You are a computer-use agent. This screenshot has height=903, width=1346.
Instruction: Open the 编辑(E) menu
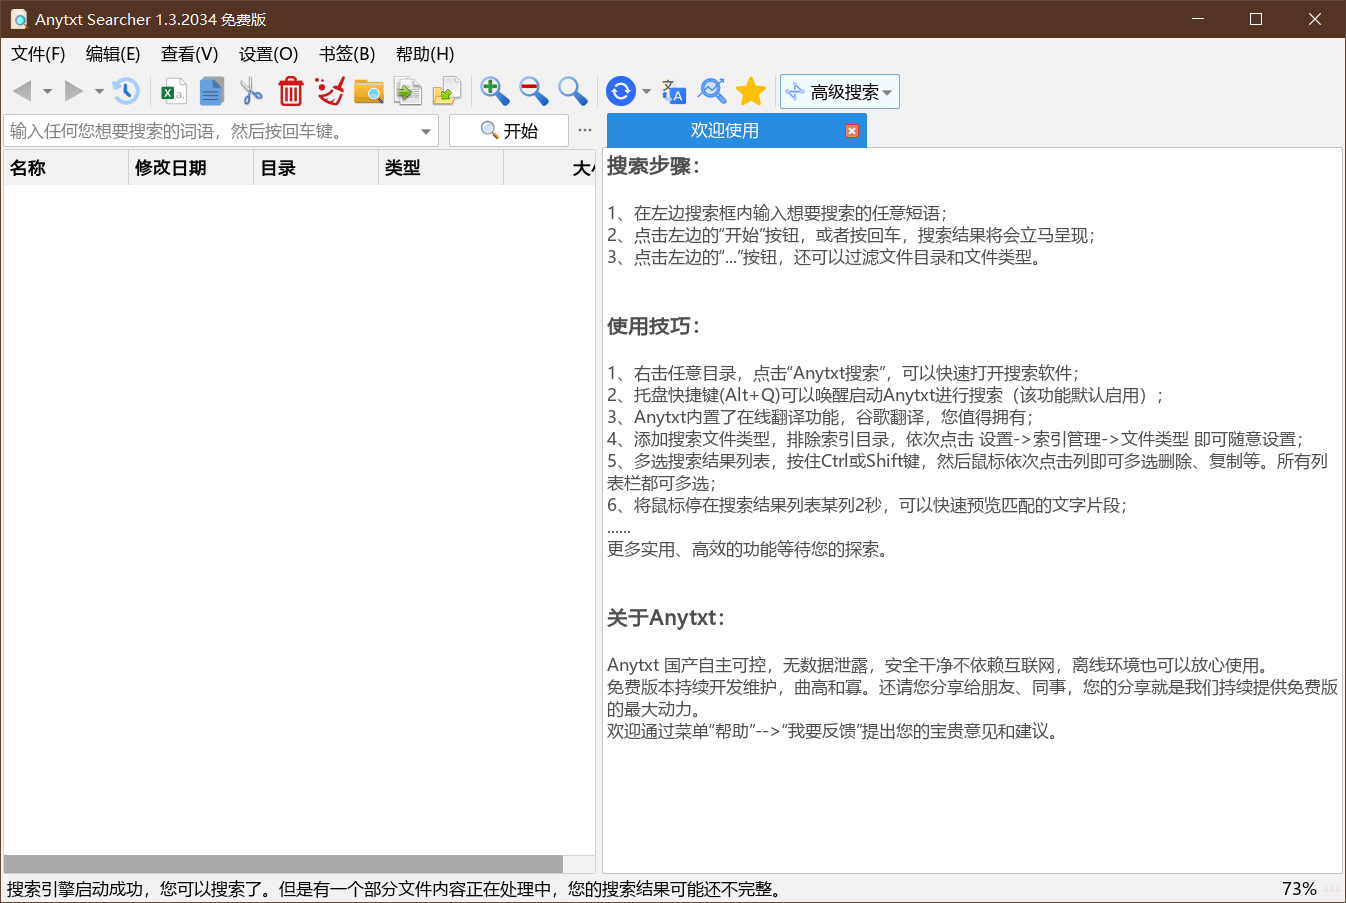[113, 54]
